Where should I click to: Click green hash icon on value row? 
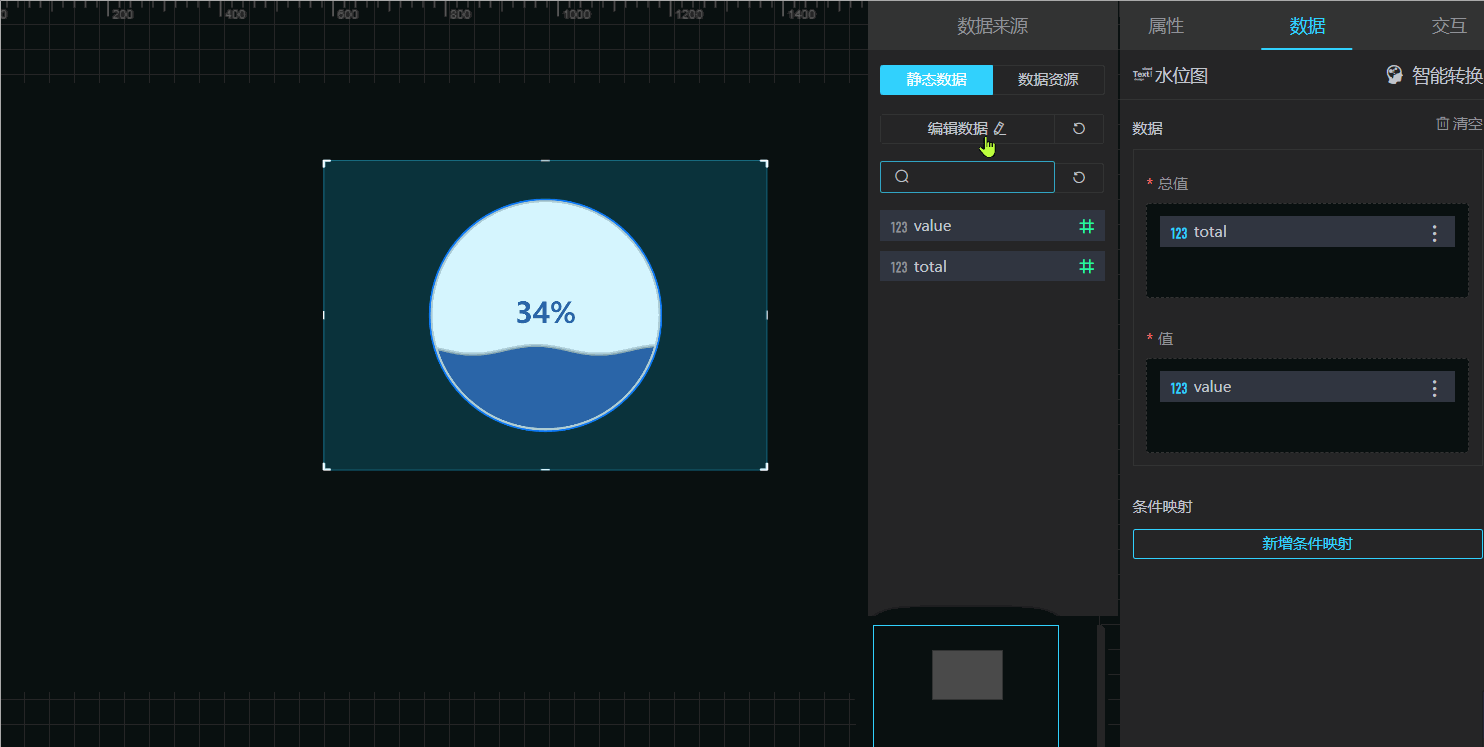(1087, 226)
